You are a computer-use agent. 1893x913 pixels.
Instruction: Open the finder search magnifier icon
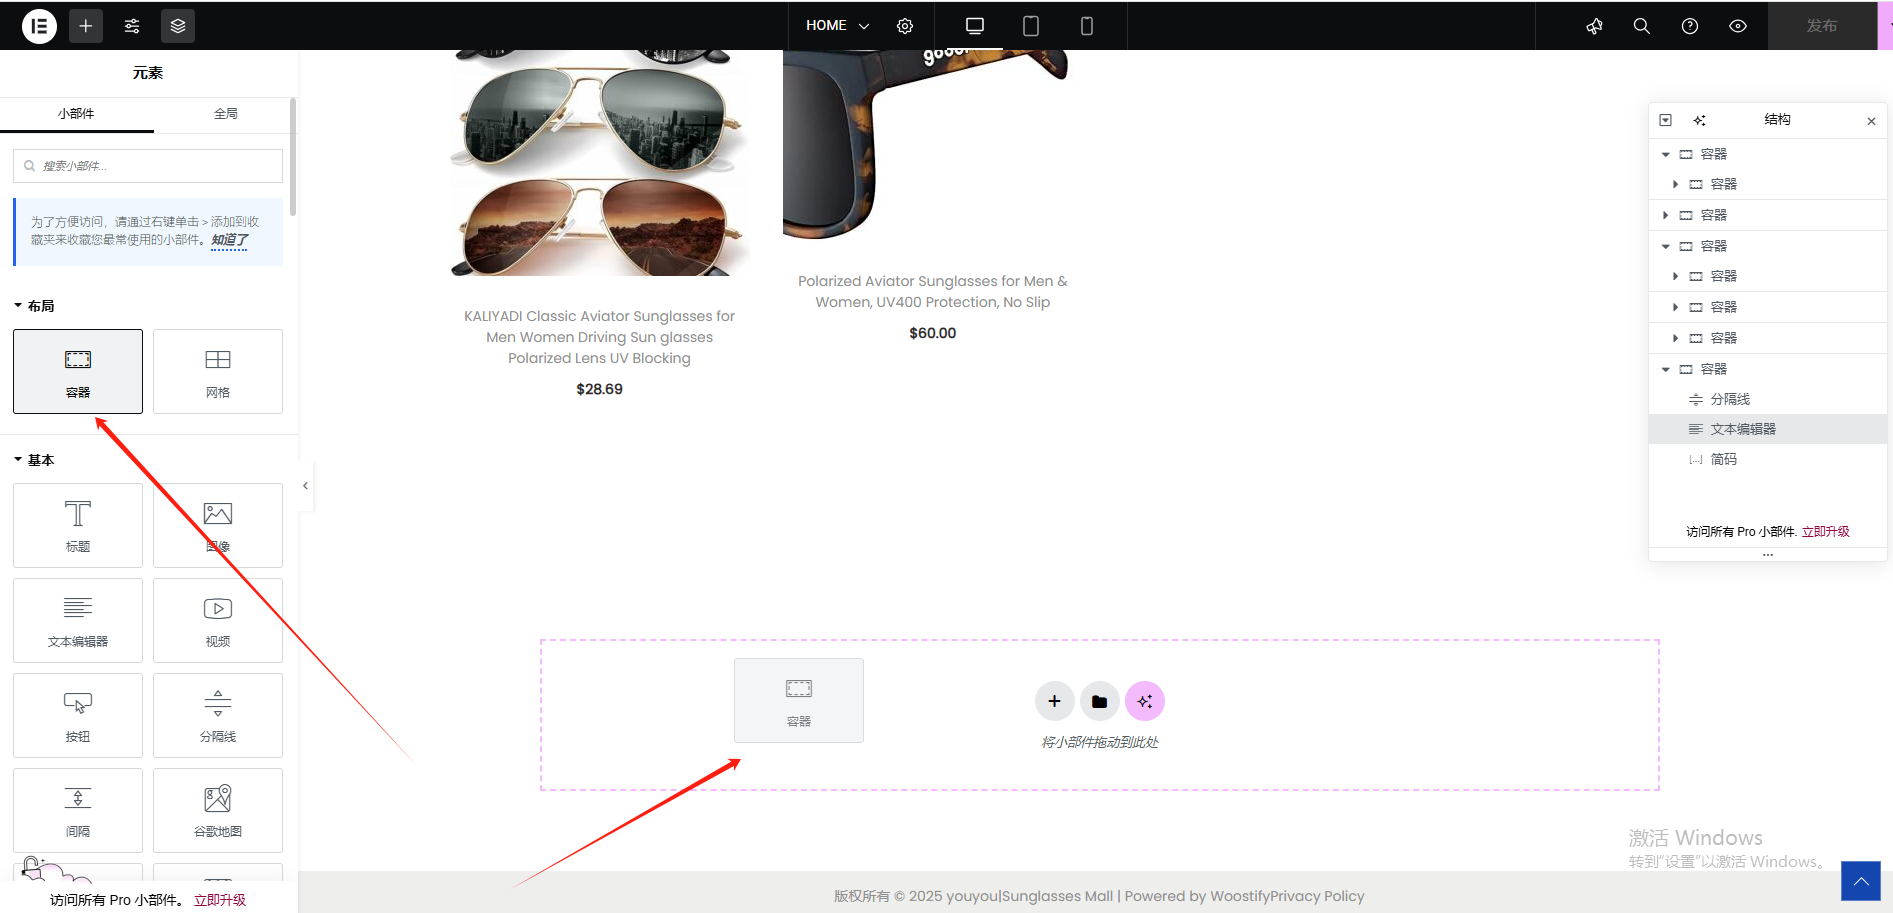point(1642,26)
